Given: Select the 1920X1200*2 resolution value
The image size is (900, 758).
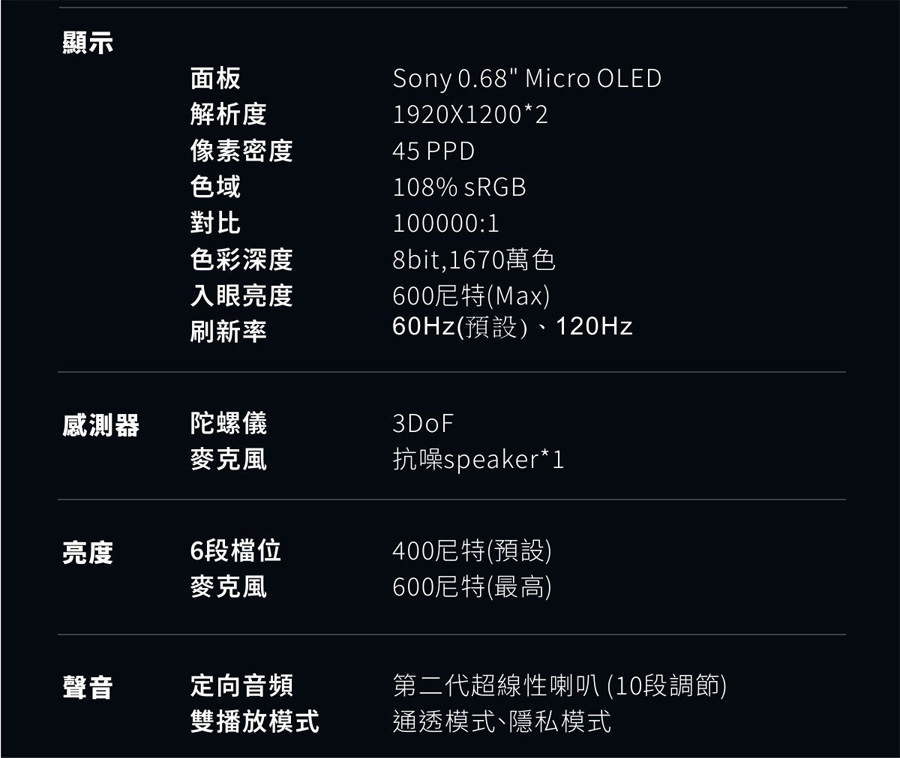Looking at the screenshot, I should point(470,115).
